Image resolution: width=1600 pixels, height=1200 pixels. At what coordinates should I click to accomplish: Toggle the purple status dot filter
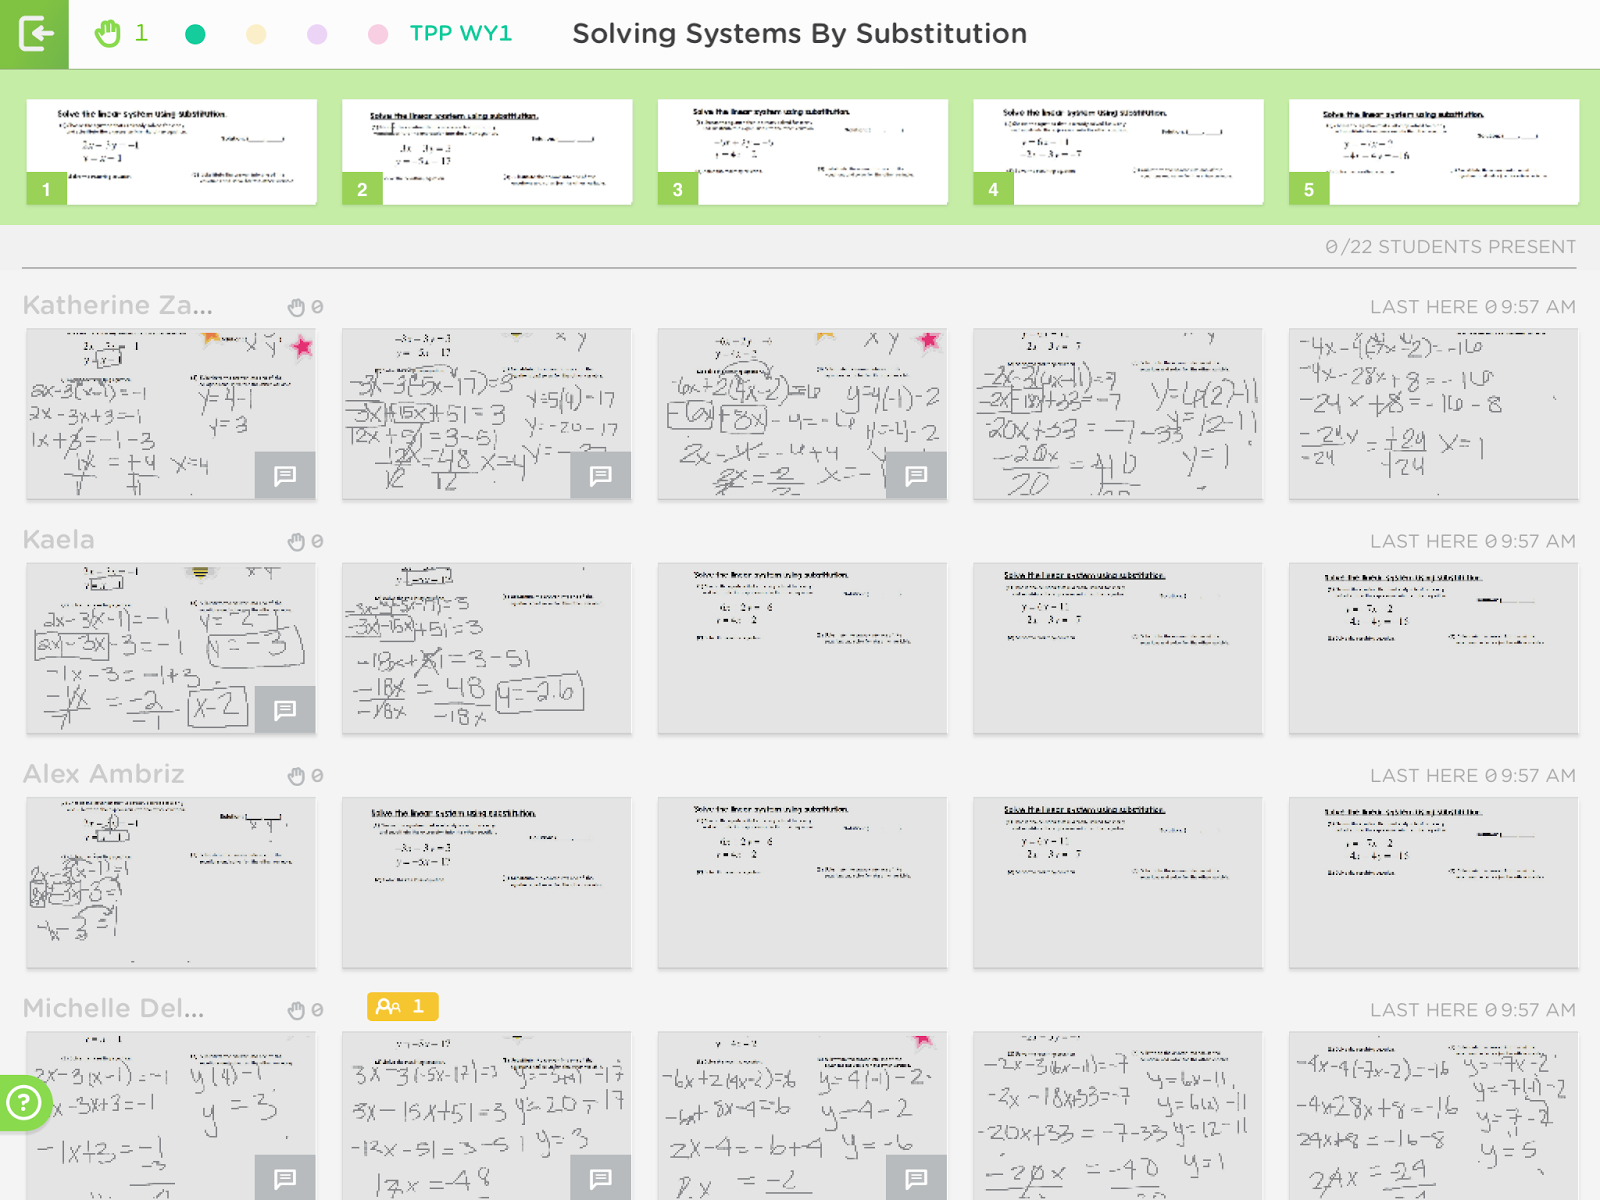(x=317, y=32)
